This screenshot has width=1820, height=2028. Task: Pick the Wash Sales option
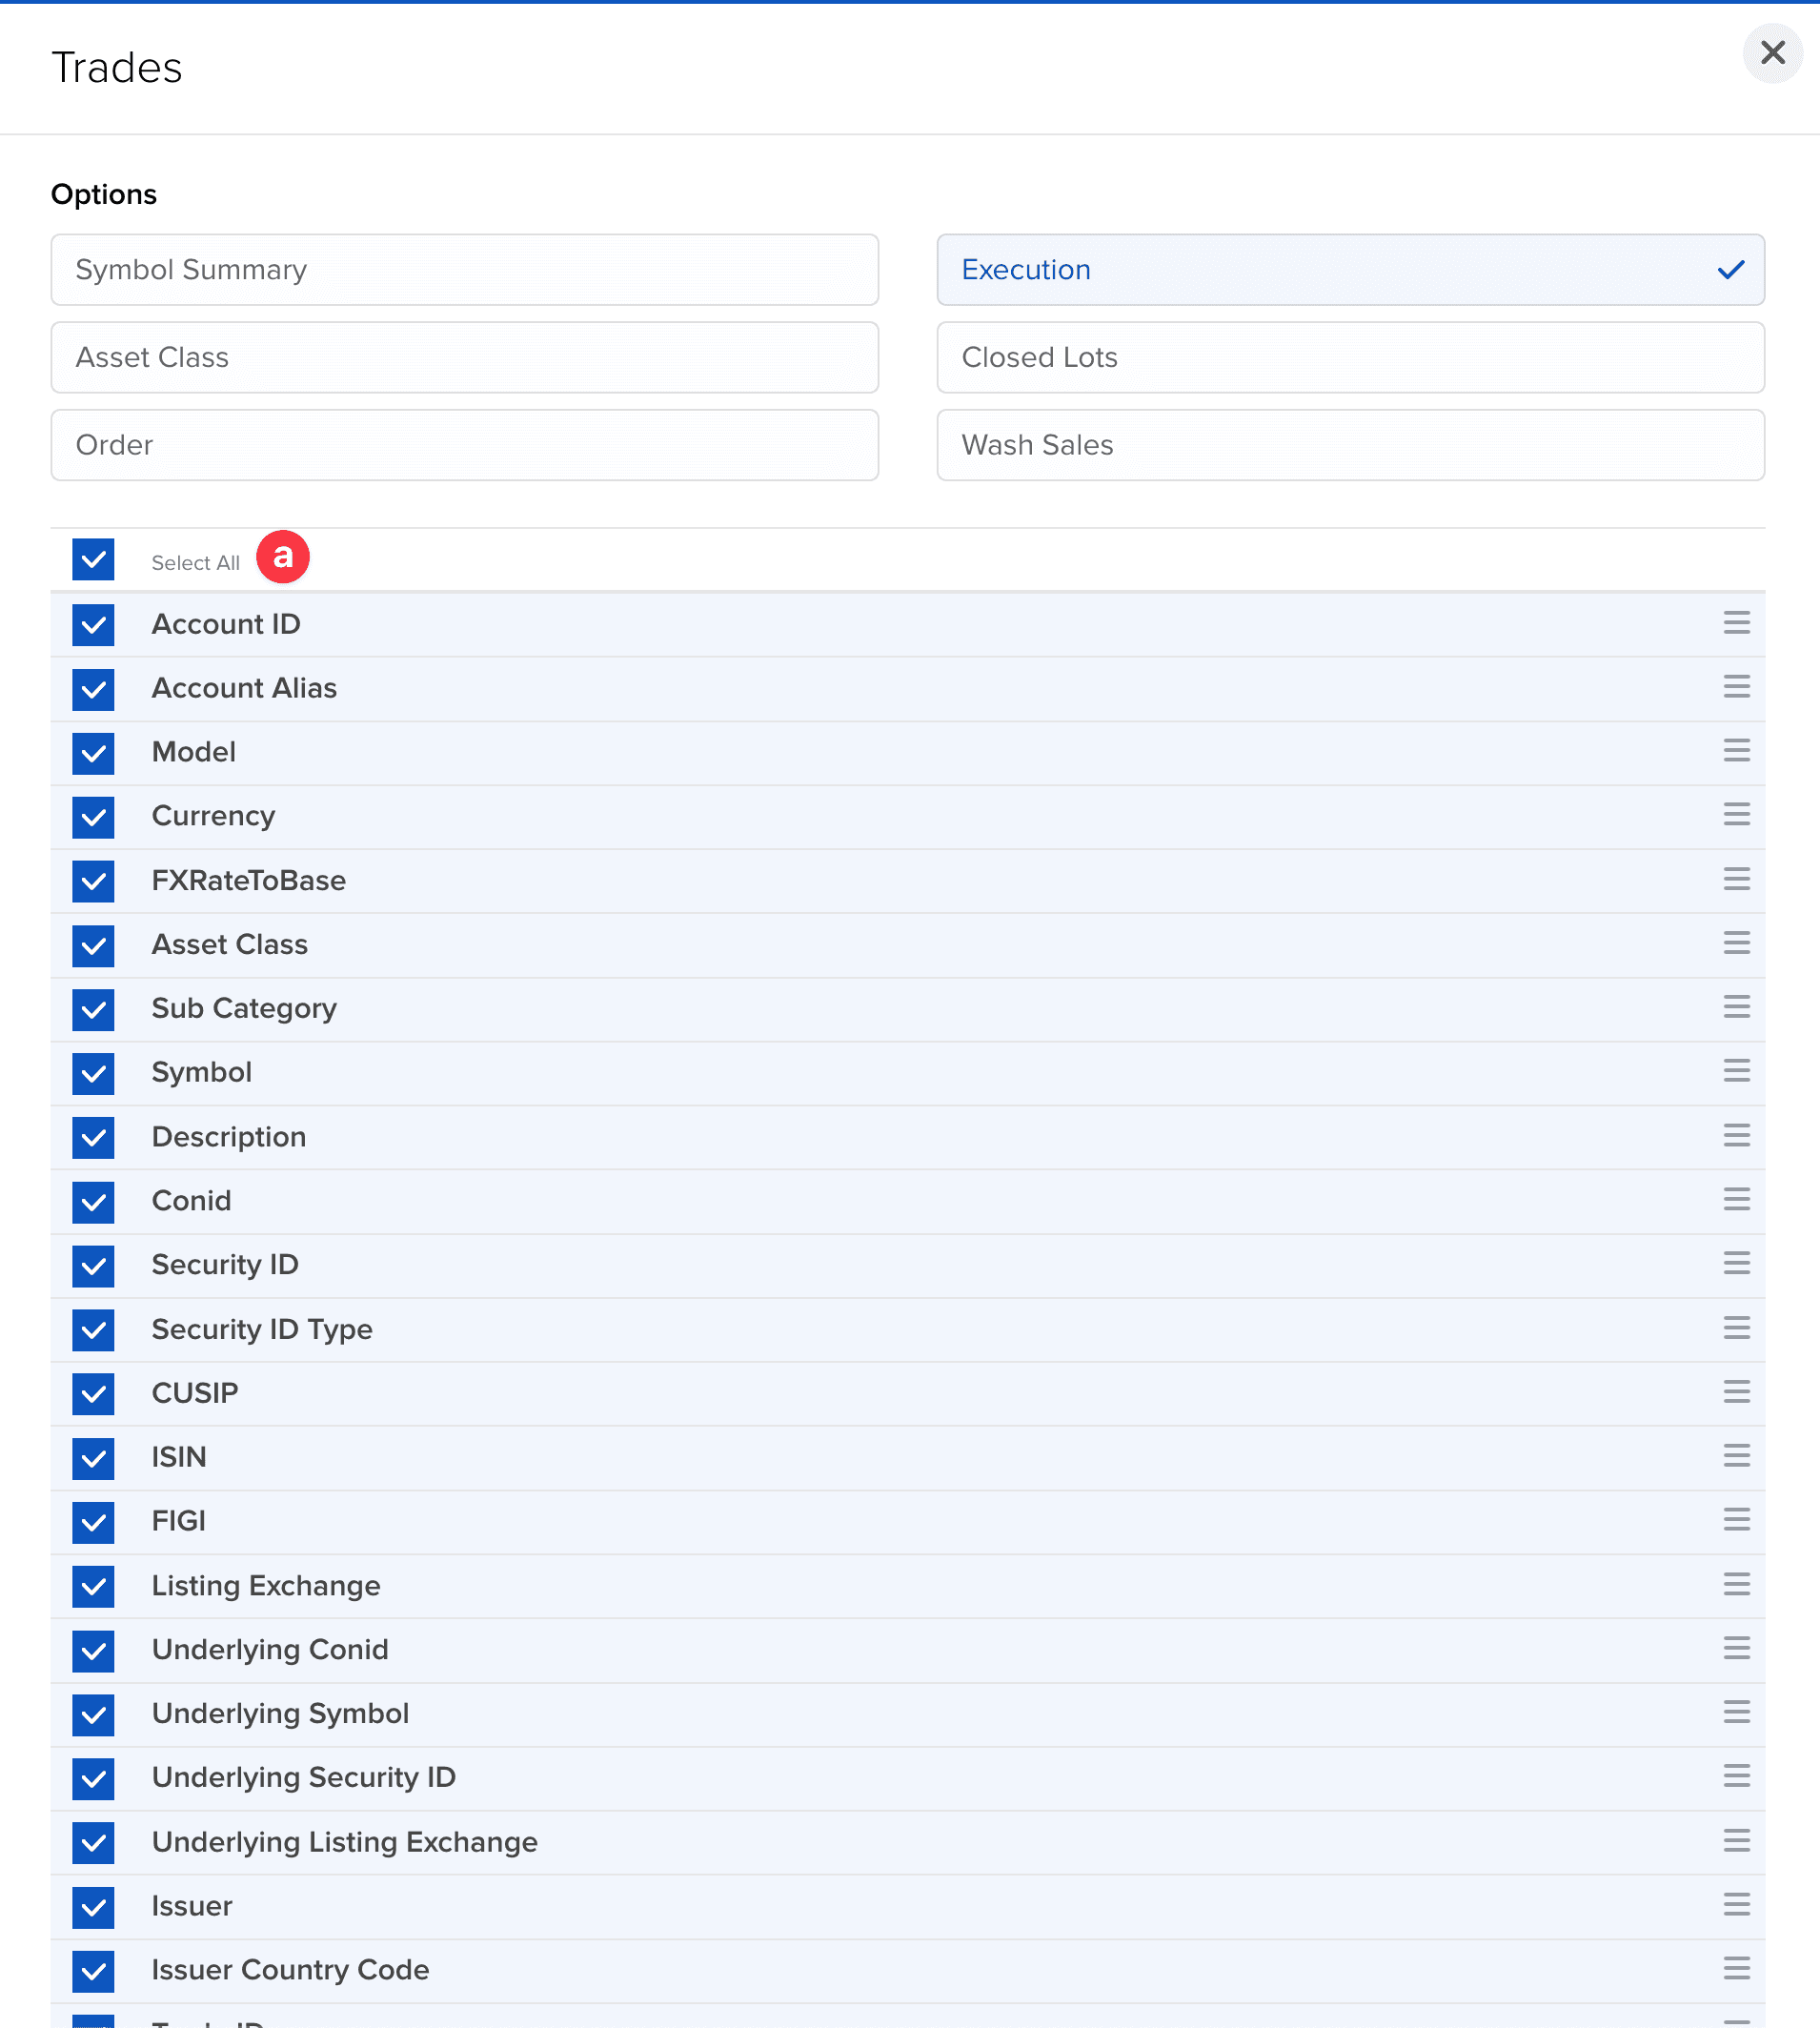click(x=1350, y=445)
